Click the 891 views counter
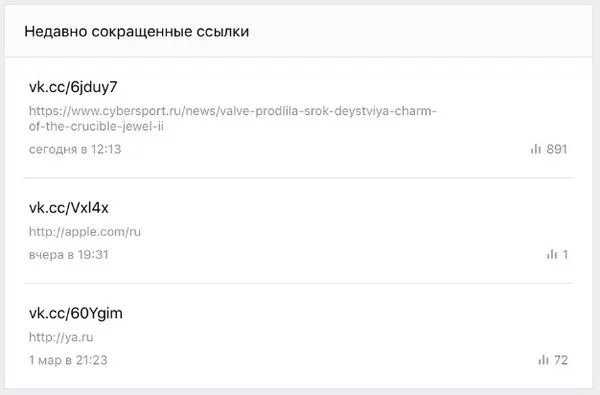 coord(557,149)
